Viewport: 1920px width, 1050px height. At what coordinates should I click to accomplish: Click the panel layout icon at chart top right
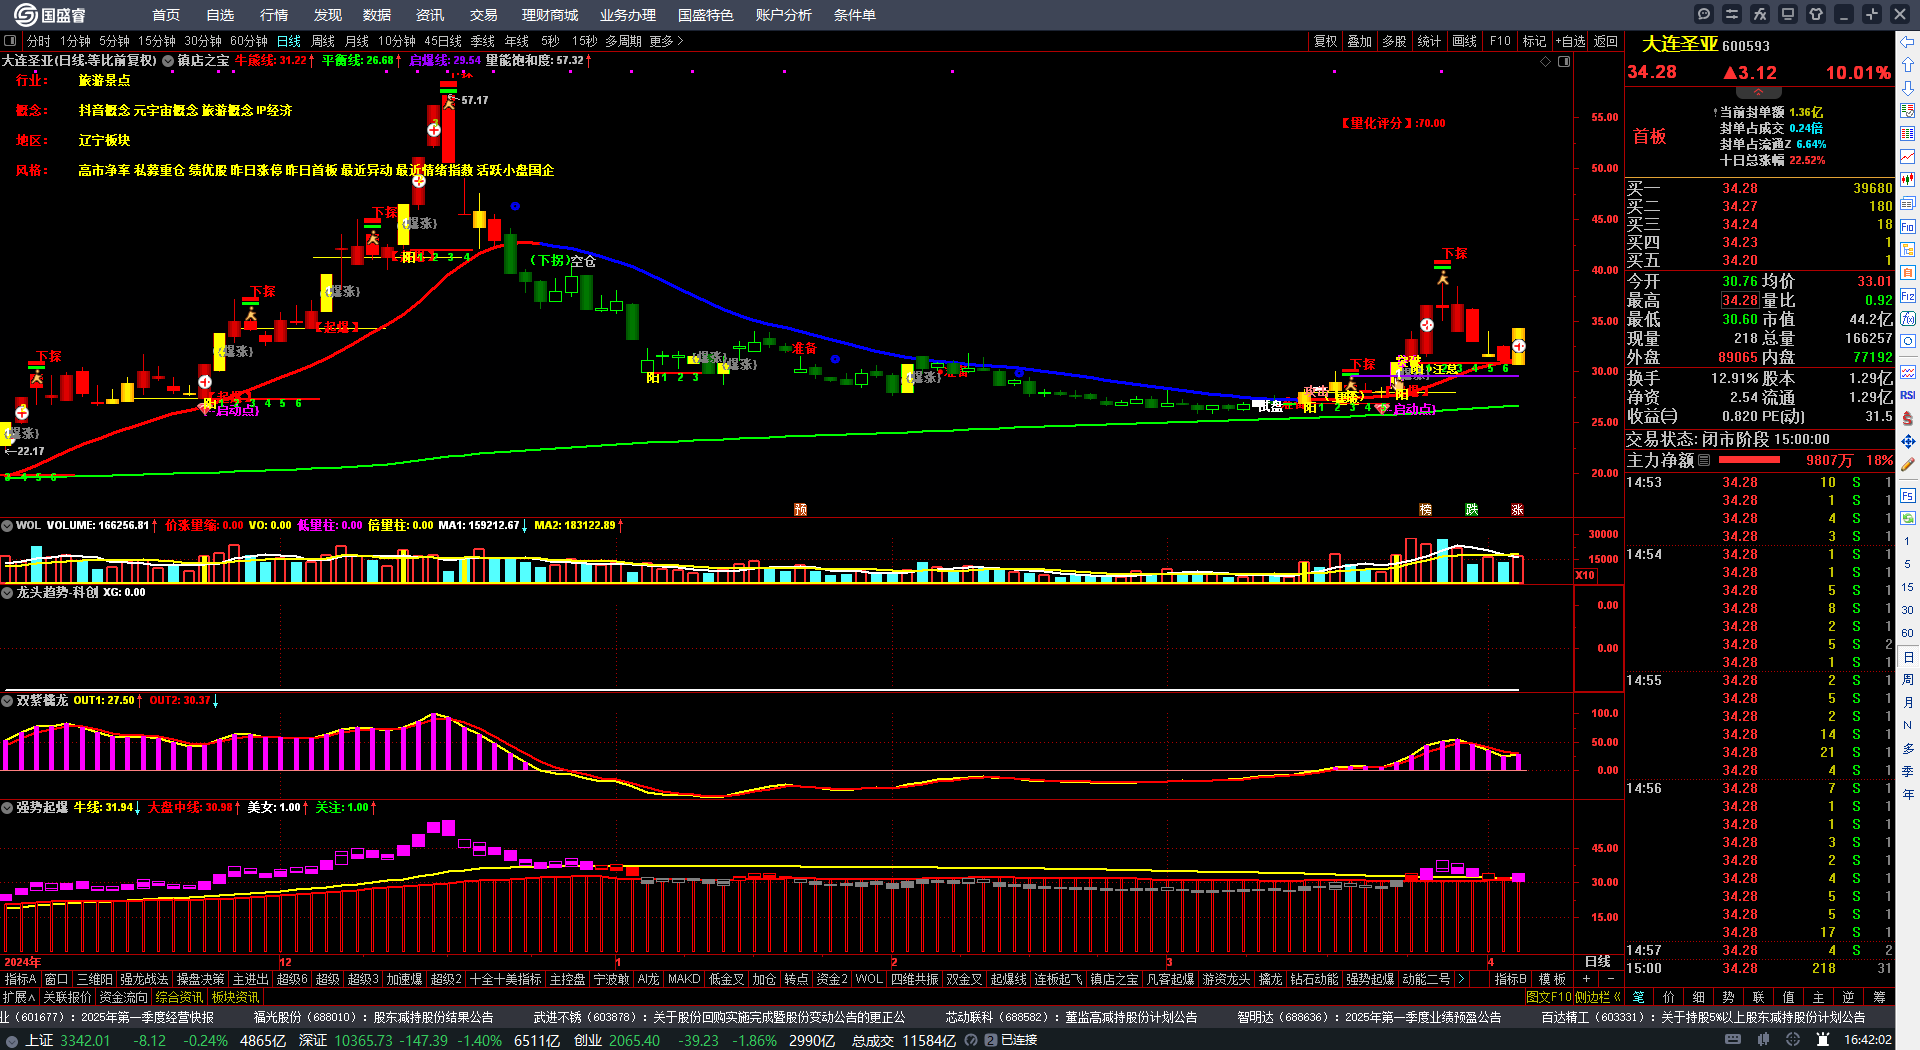pyautogui.click(x=1564, y=61)
